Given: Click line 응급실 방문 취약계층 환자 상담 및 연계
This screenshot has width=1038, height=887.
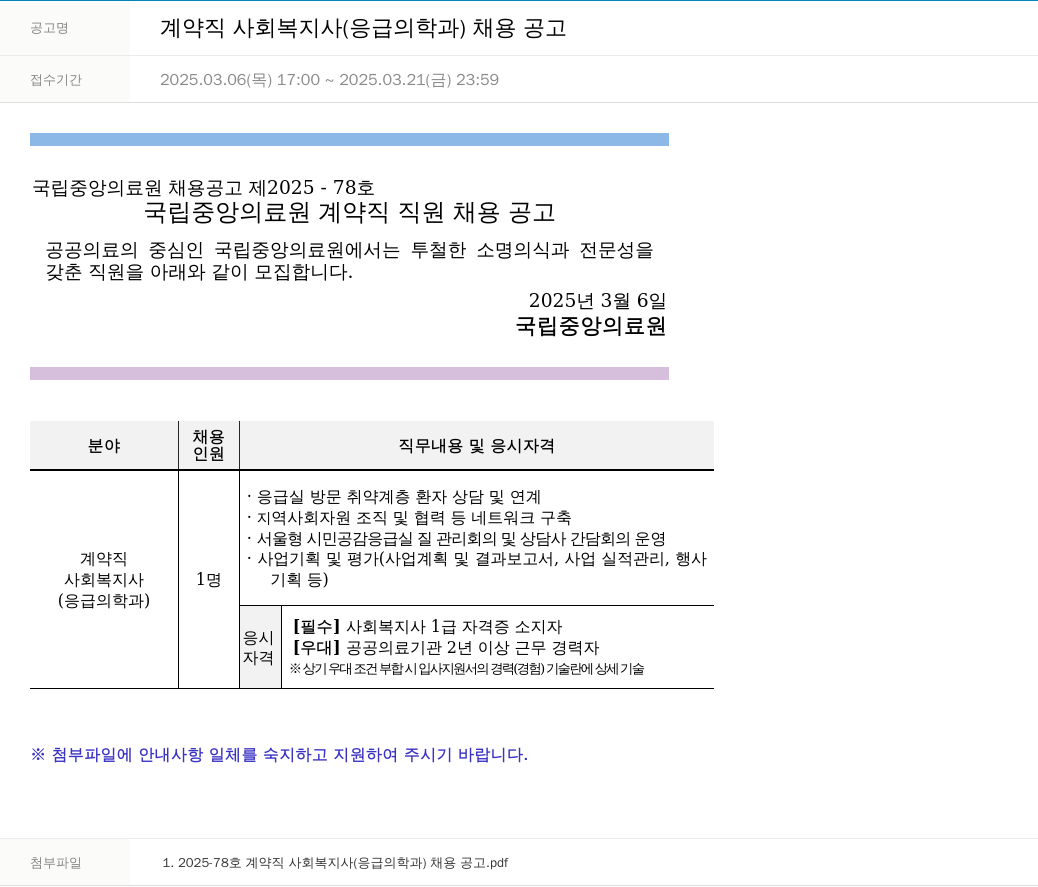Looking at the screenshot, I should [x=394, y=496].
